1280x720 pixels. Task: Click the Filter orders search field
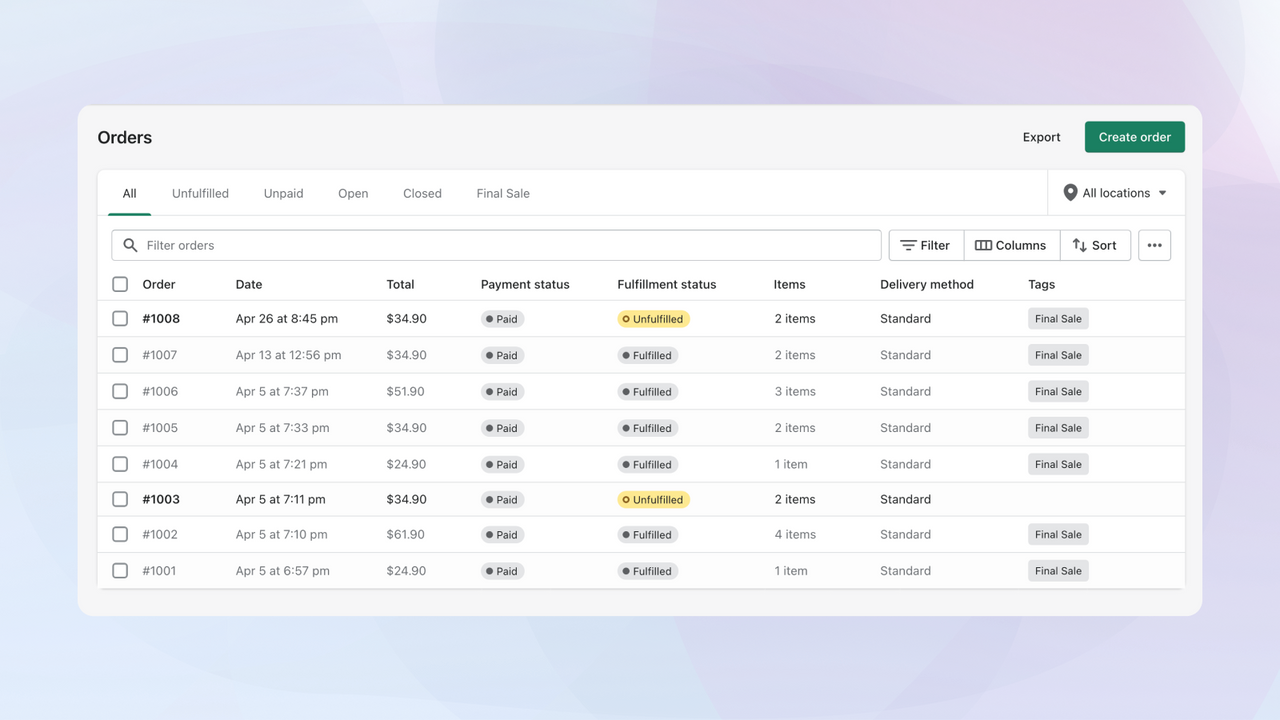click(x=400, y=245)
